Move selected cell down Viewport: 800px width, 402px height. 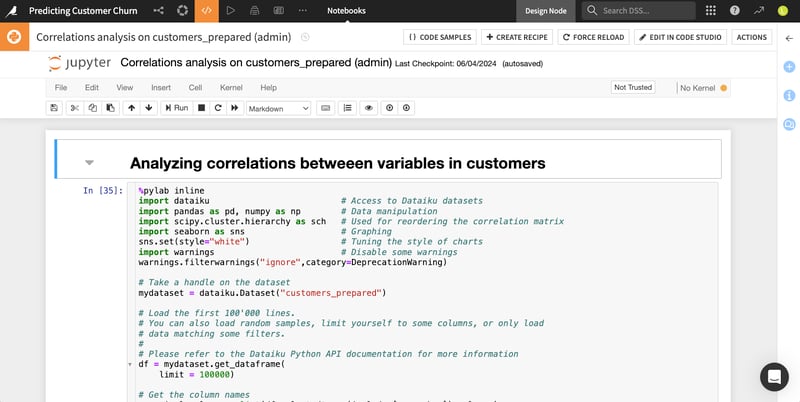pos(149,108)
